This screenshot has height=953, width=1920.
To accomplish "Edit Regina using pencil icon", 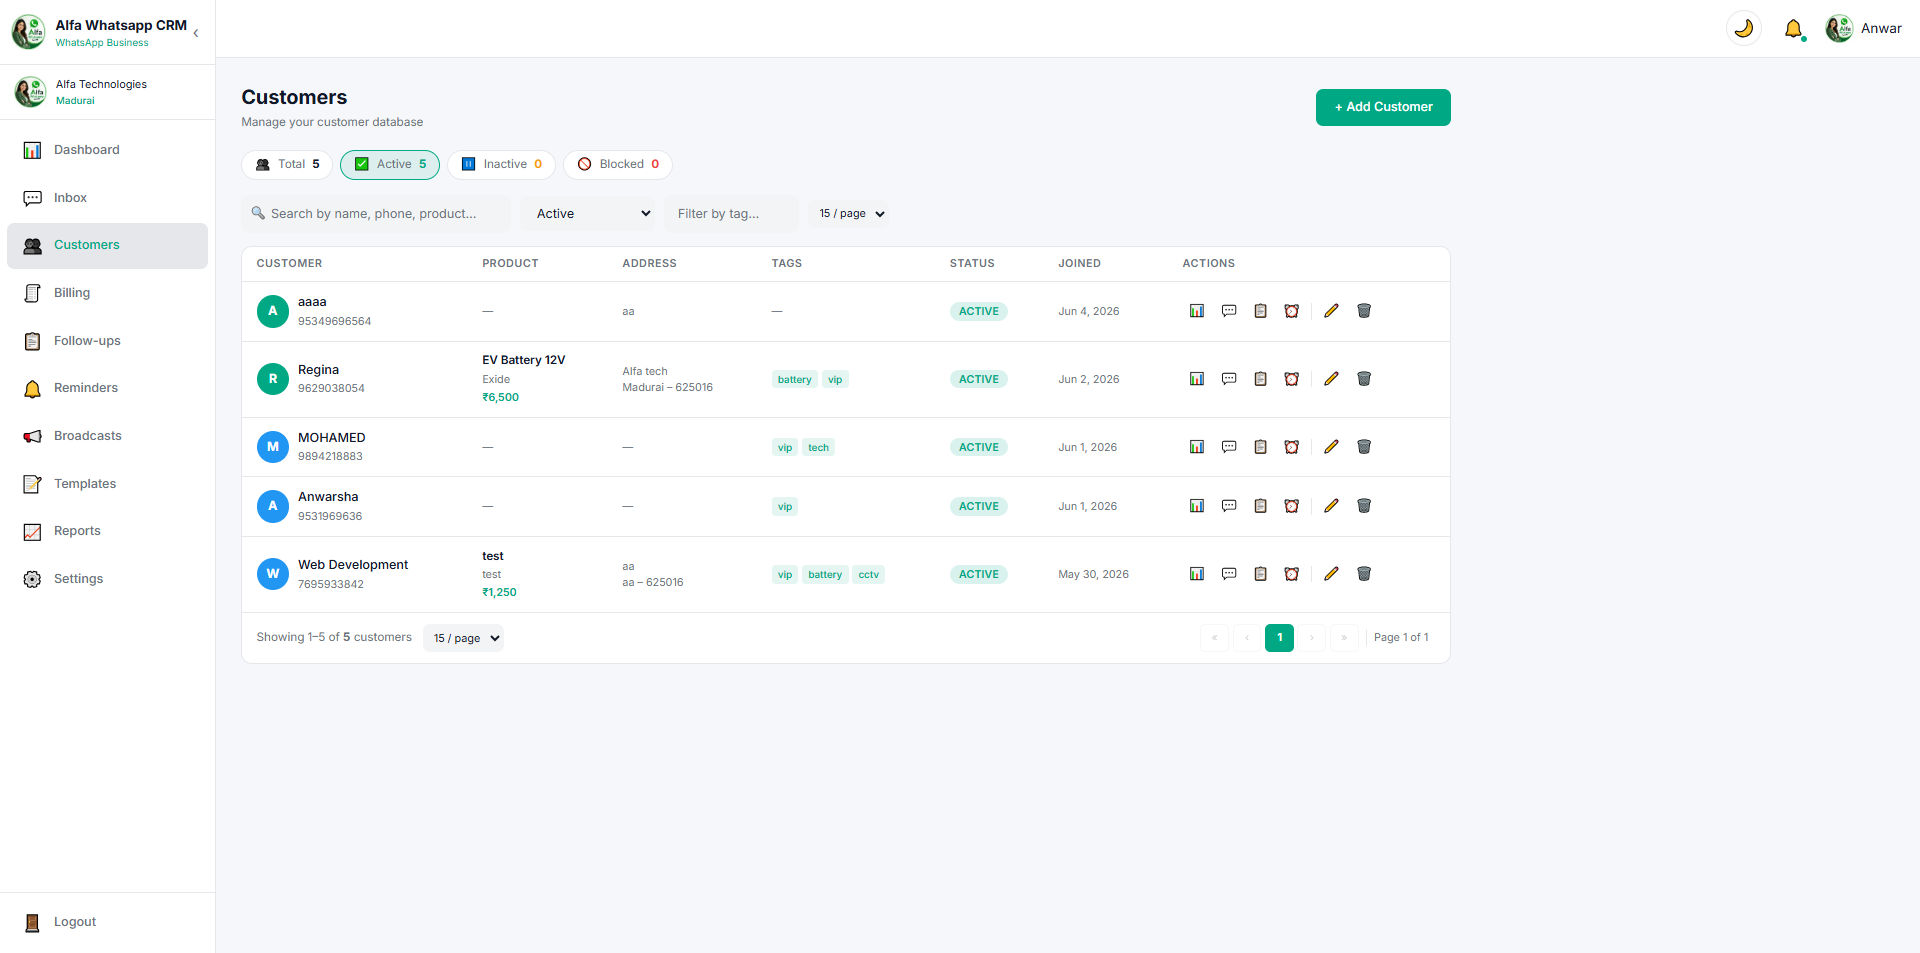I will tap(1331, 379).
